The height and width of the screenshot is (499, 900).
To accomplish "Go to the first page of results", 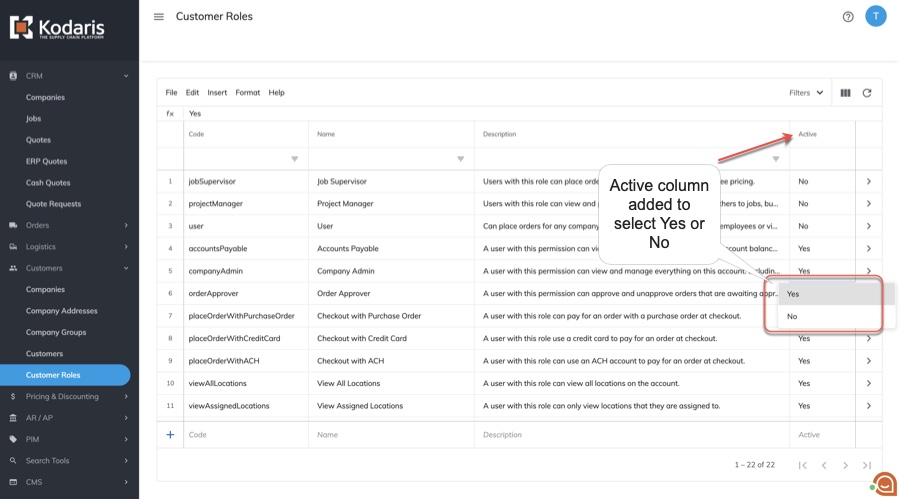I will click(802, 465).
